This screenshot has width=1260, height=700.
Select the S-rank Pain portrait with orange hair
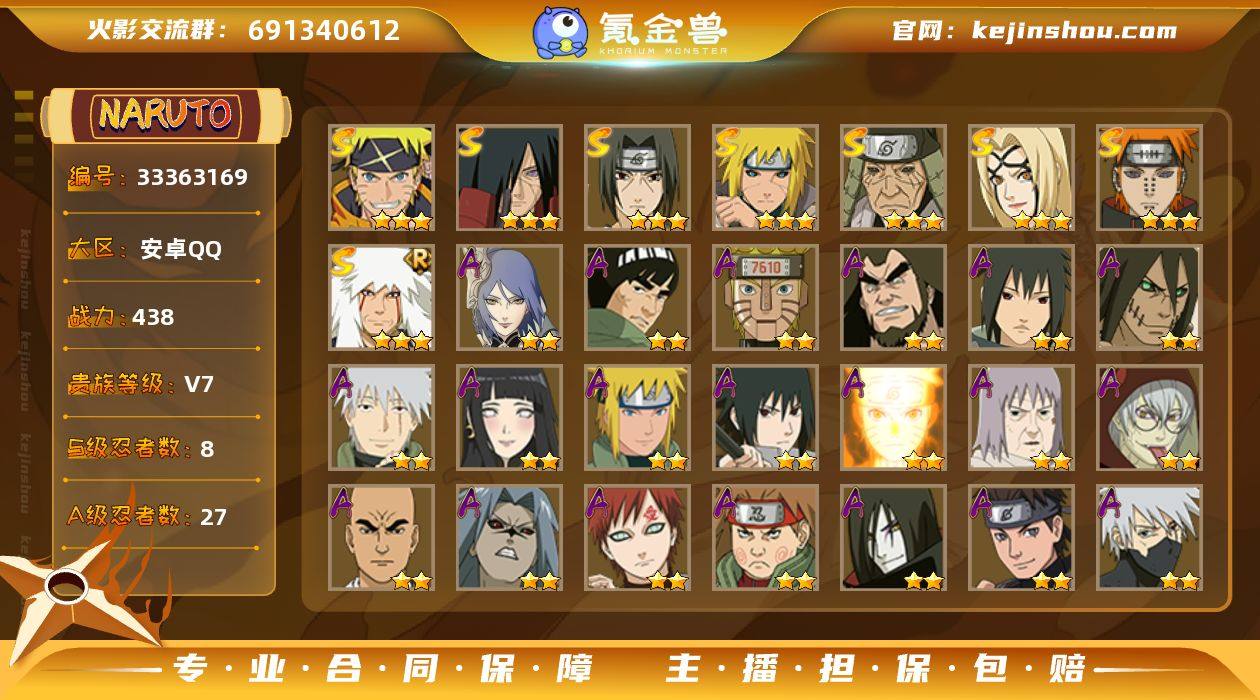1149,178
